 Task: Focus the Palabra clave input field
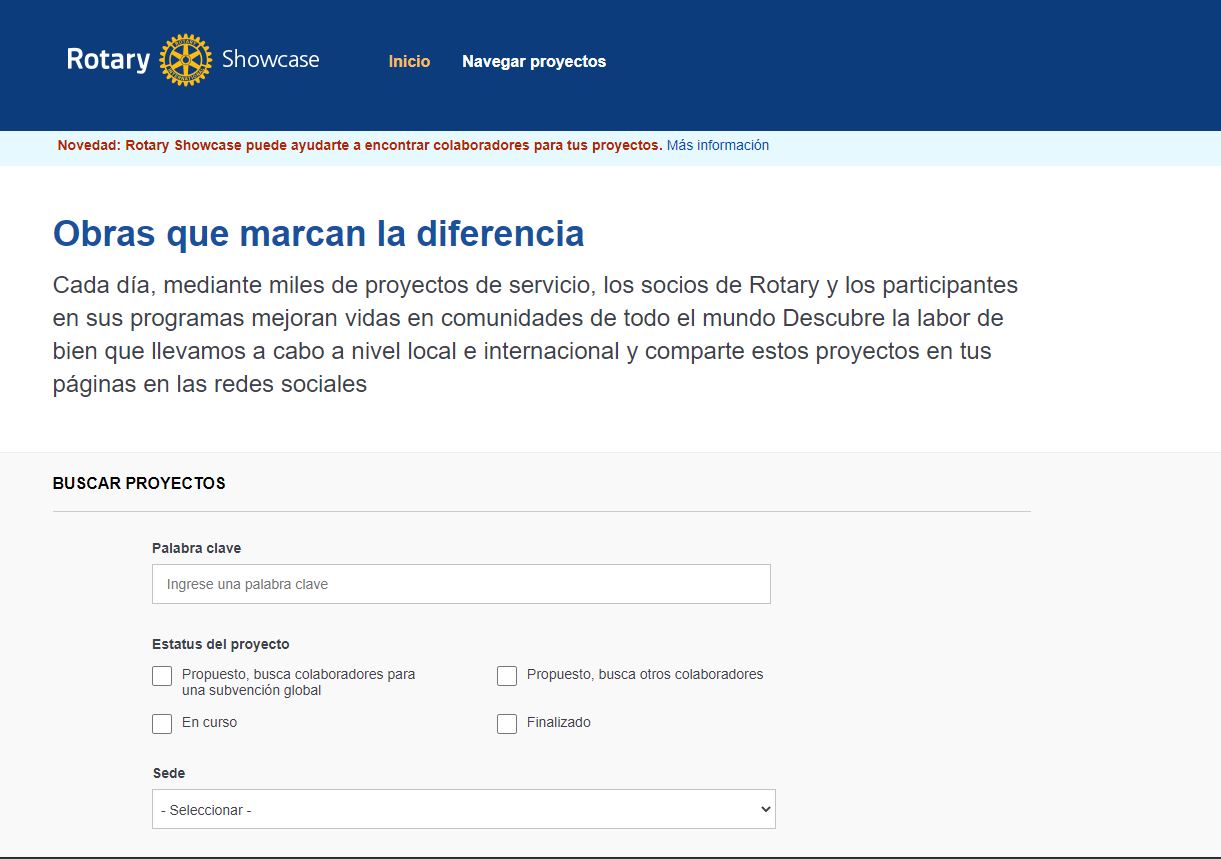pos(461,584)
